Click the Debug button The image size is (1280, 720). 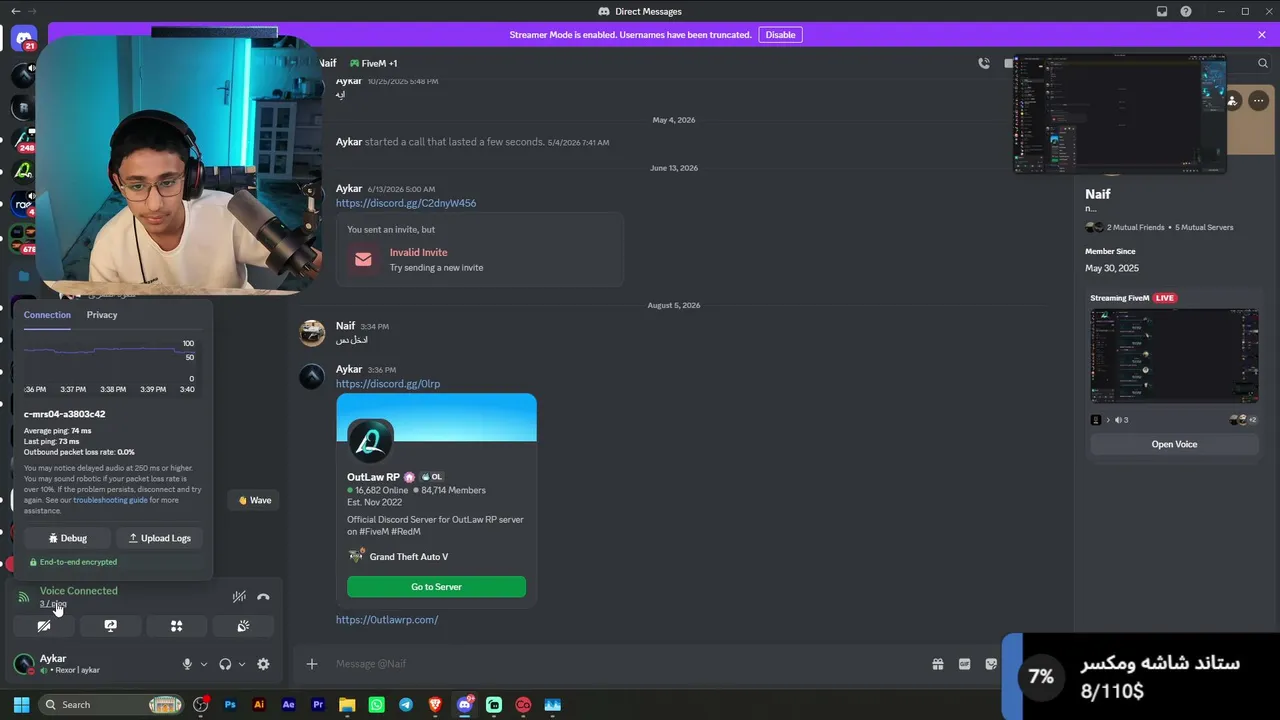(x=68, y=538)
